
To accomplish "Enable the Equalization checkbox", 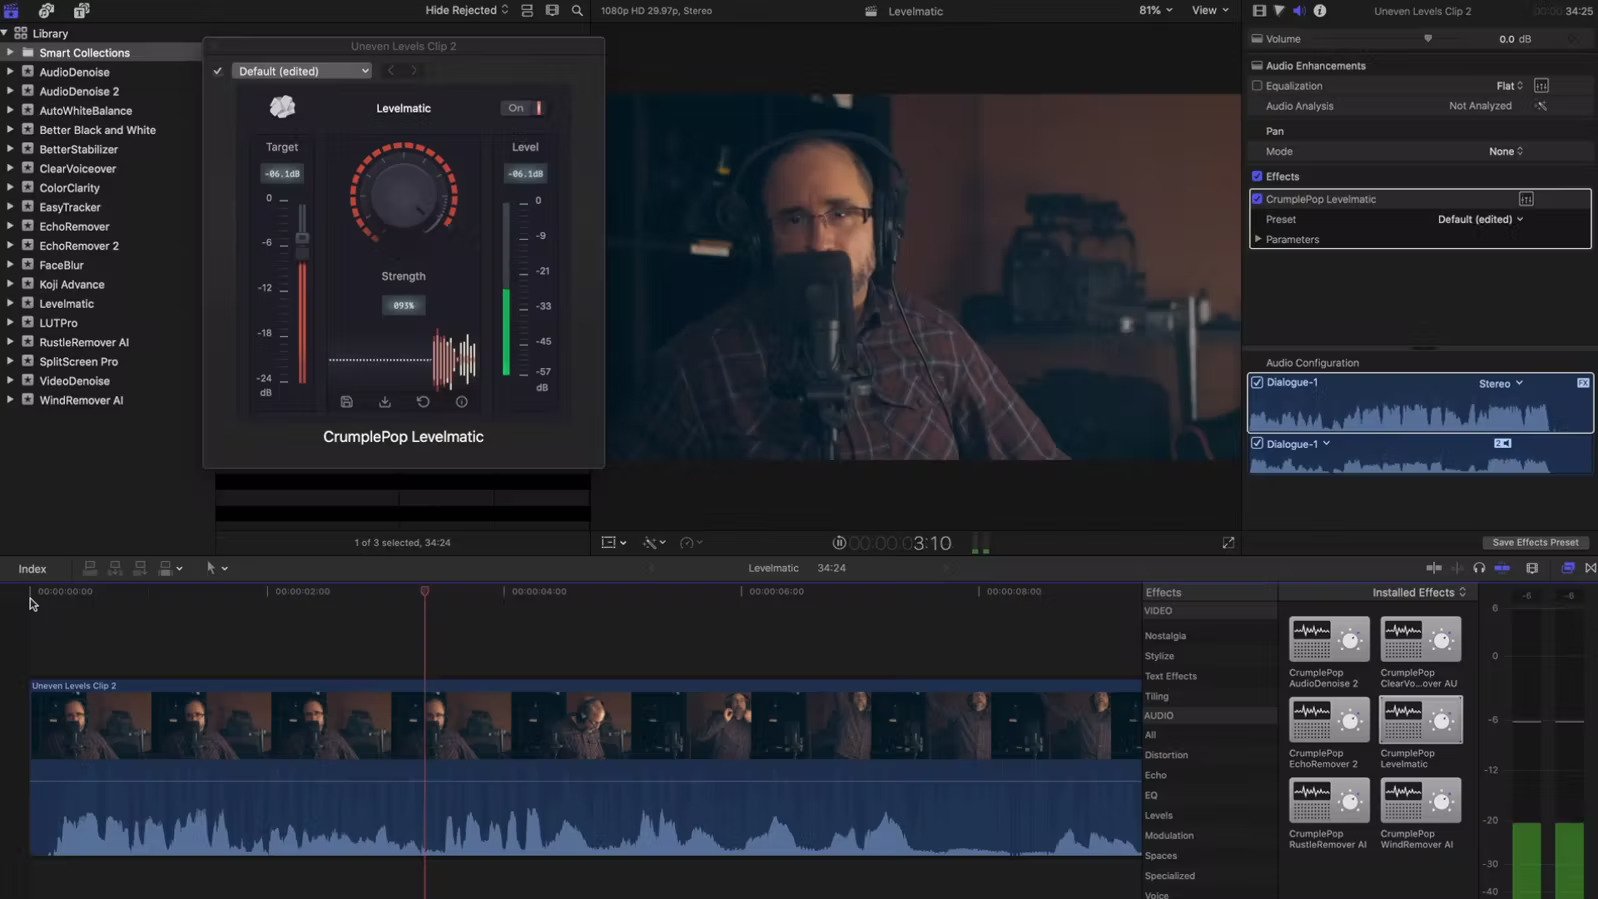I will (x=1257, y=86).
